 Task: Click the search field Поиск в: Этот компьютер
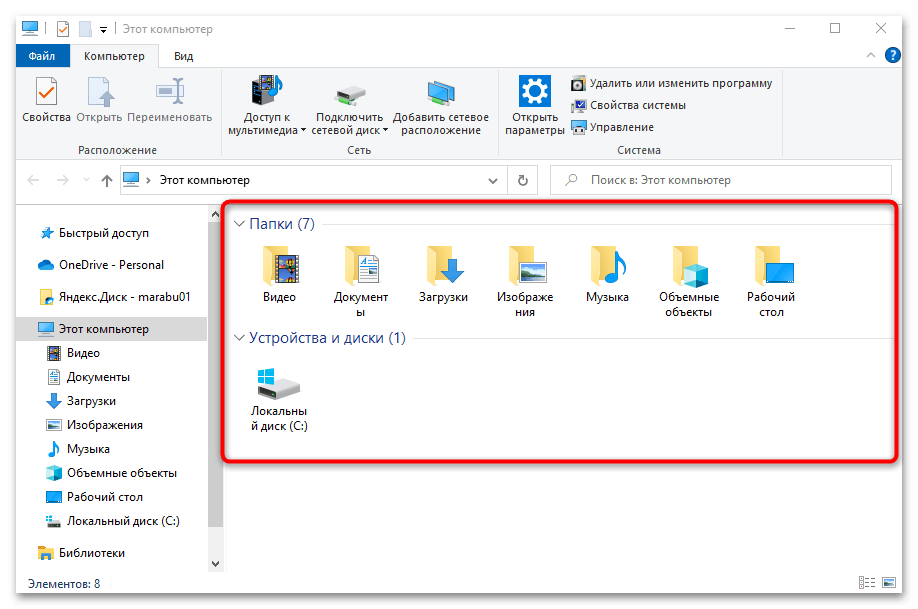721,180
